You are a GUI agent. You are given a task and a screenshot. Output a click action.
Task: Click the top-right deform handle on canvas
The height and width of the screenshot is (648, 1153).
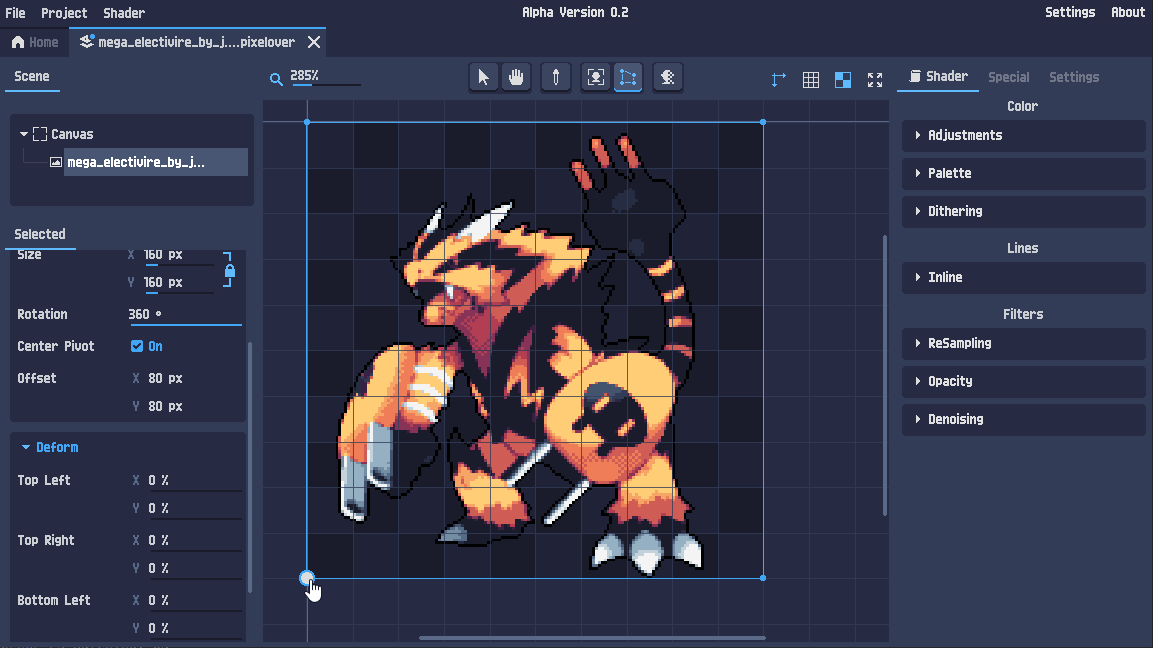click(763, 122)
